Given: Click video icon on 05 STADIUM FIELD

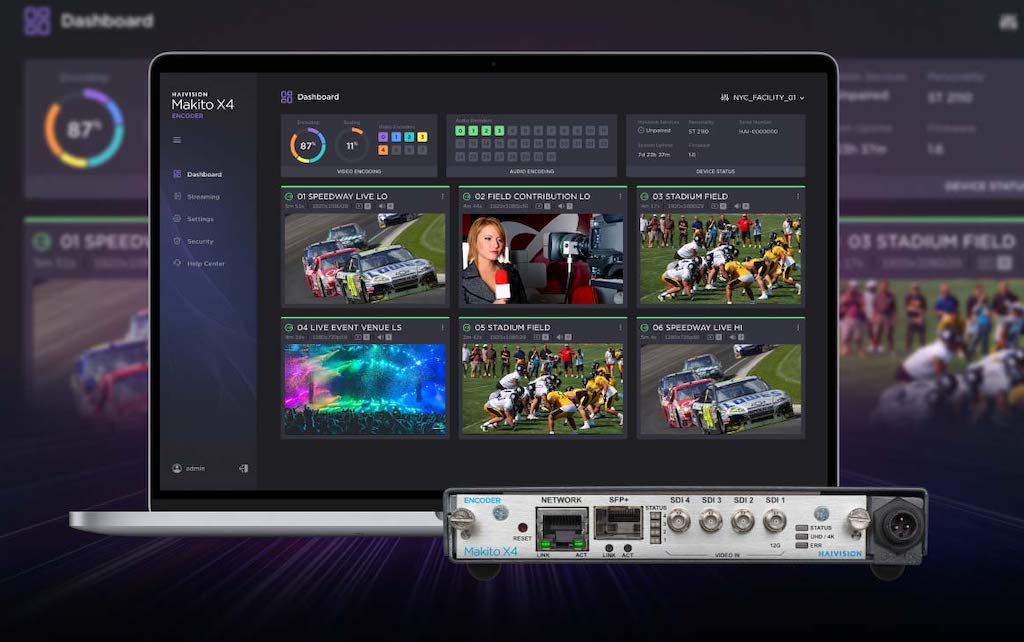Looking at the screenshot, I should click(x=537, y=338).
